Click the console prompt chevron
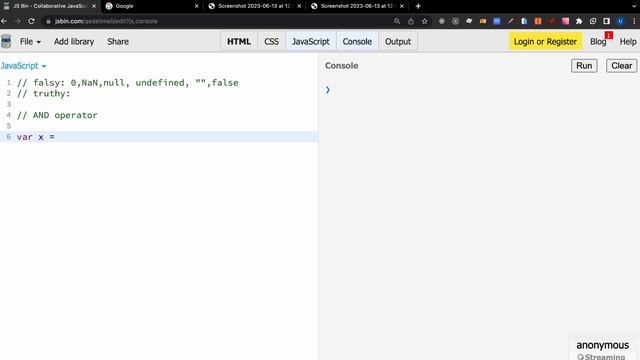 [x=328, y=90]
